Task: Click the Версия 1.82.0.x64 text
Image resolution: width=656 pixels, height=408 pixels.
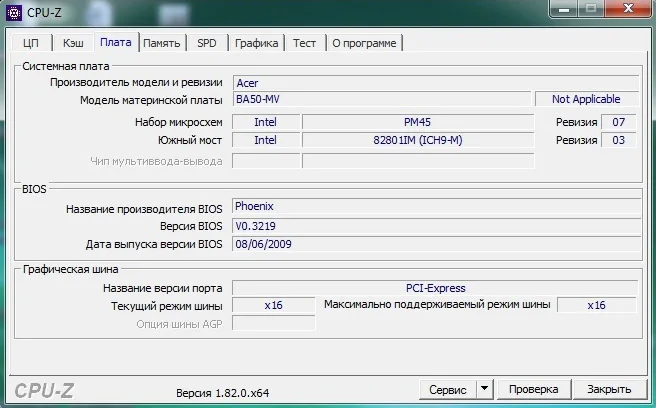Action: (223, 393)
